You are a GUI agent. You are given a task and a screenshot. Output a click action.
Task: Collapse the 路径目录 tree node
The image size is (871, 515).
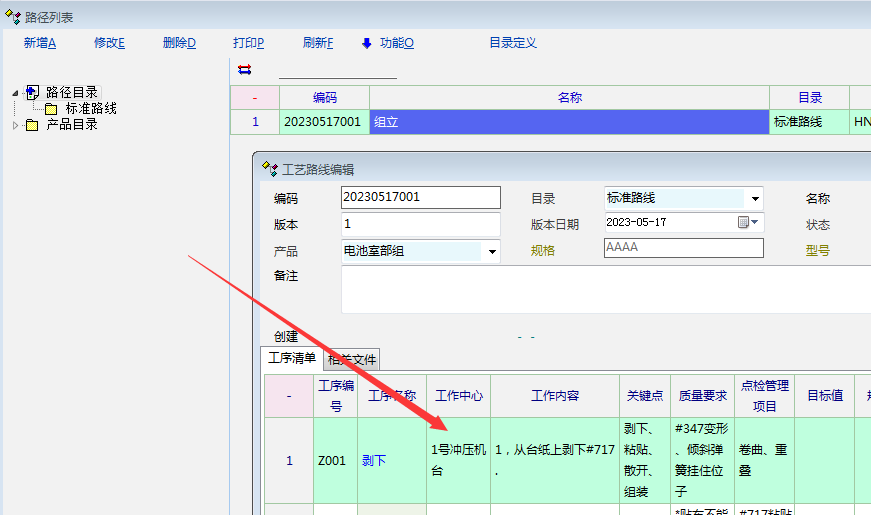[x=15, y=92]
